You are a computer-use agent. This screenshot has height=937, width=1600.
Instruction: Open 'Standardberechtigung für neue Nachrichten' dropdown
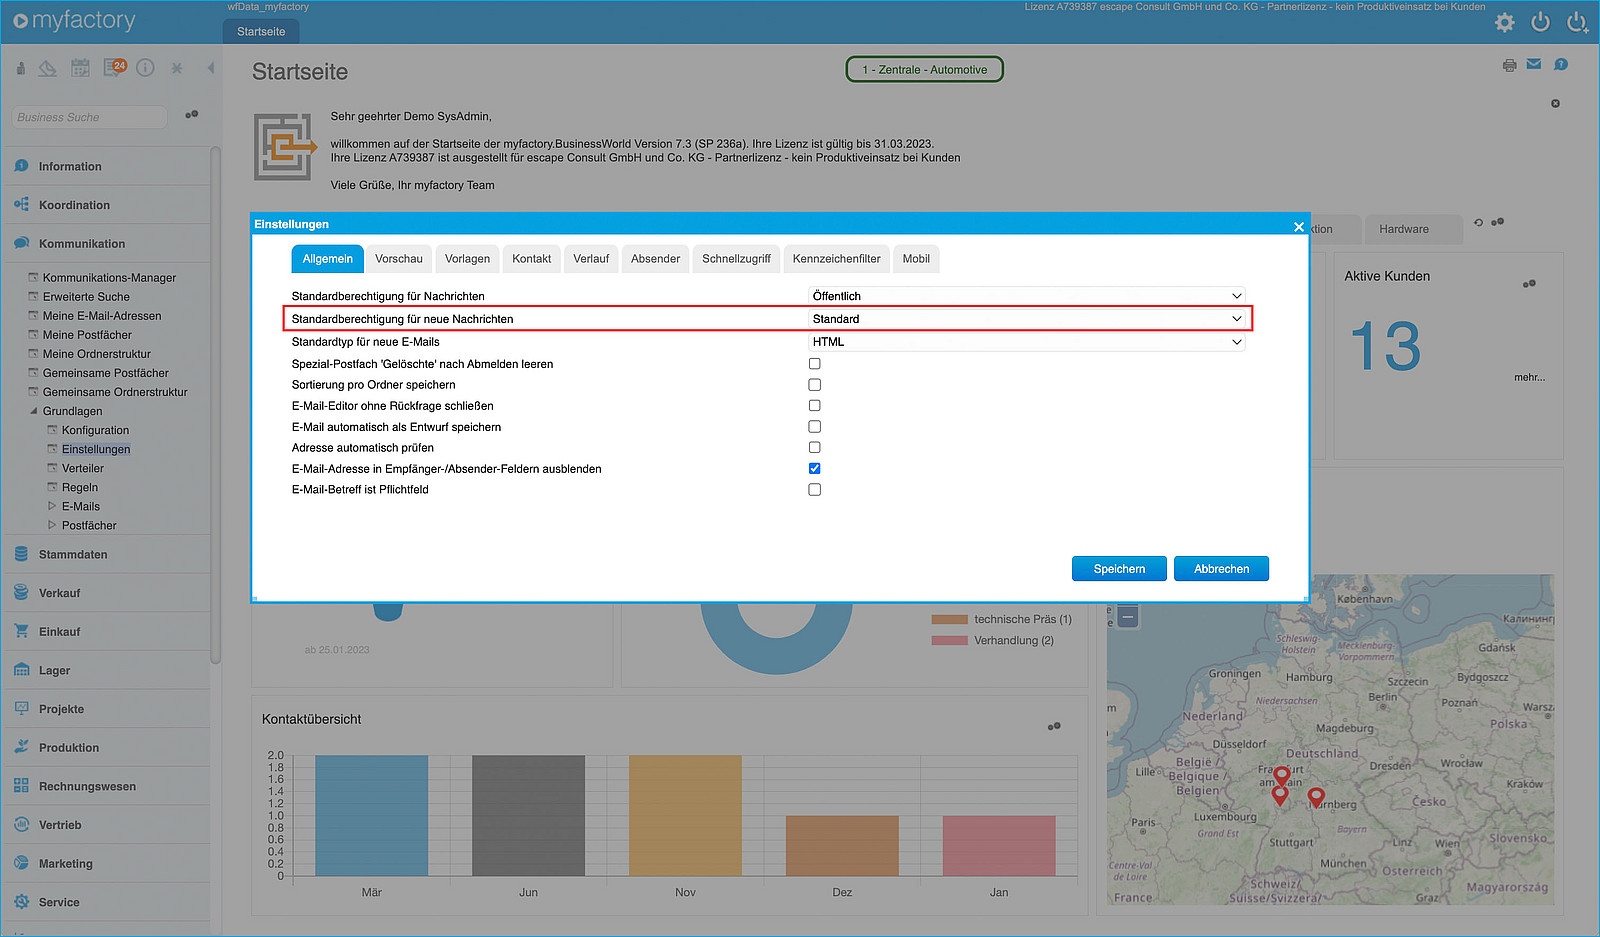pos(1027,319)
